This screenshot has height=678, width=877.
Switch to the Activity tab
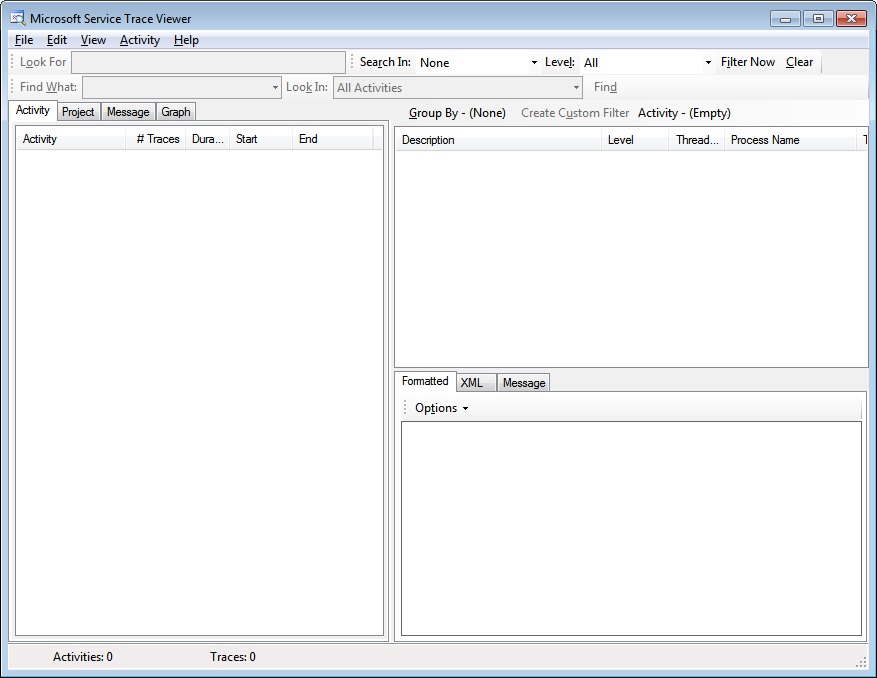point(33,110)
